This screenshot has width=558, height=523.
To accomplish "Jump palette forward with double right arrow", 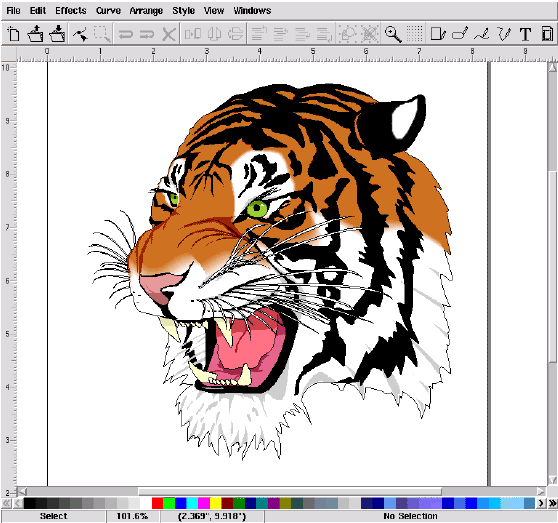I will [x=552, y=503].
